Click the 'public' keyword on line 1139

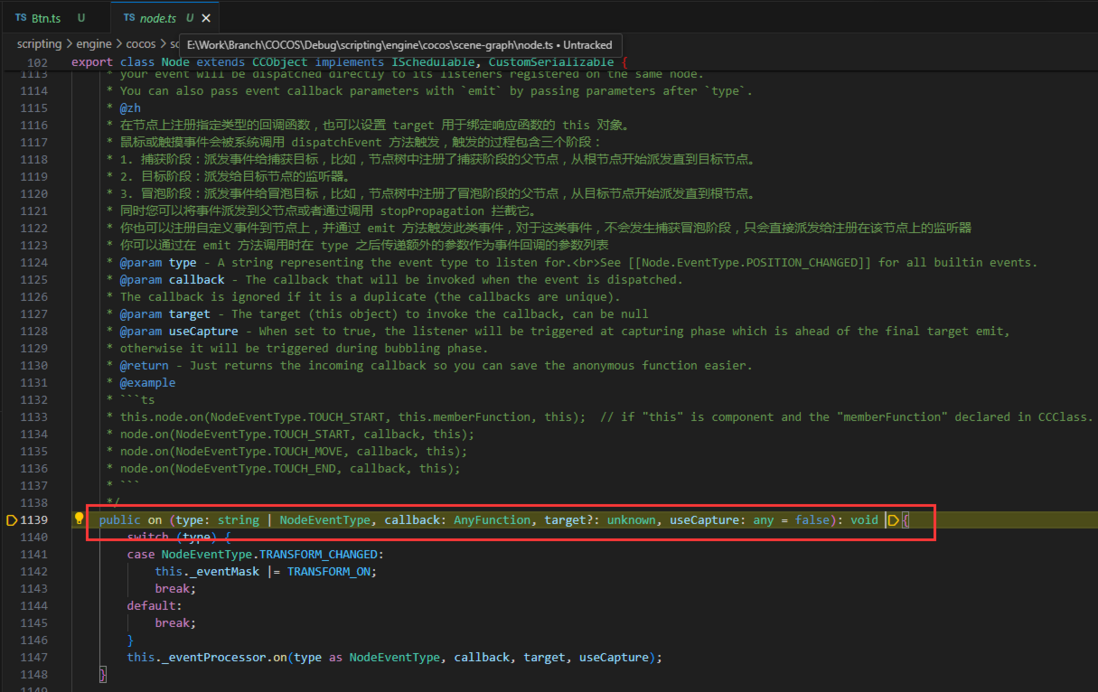(120, 520)
